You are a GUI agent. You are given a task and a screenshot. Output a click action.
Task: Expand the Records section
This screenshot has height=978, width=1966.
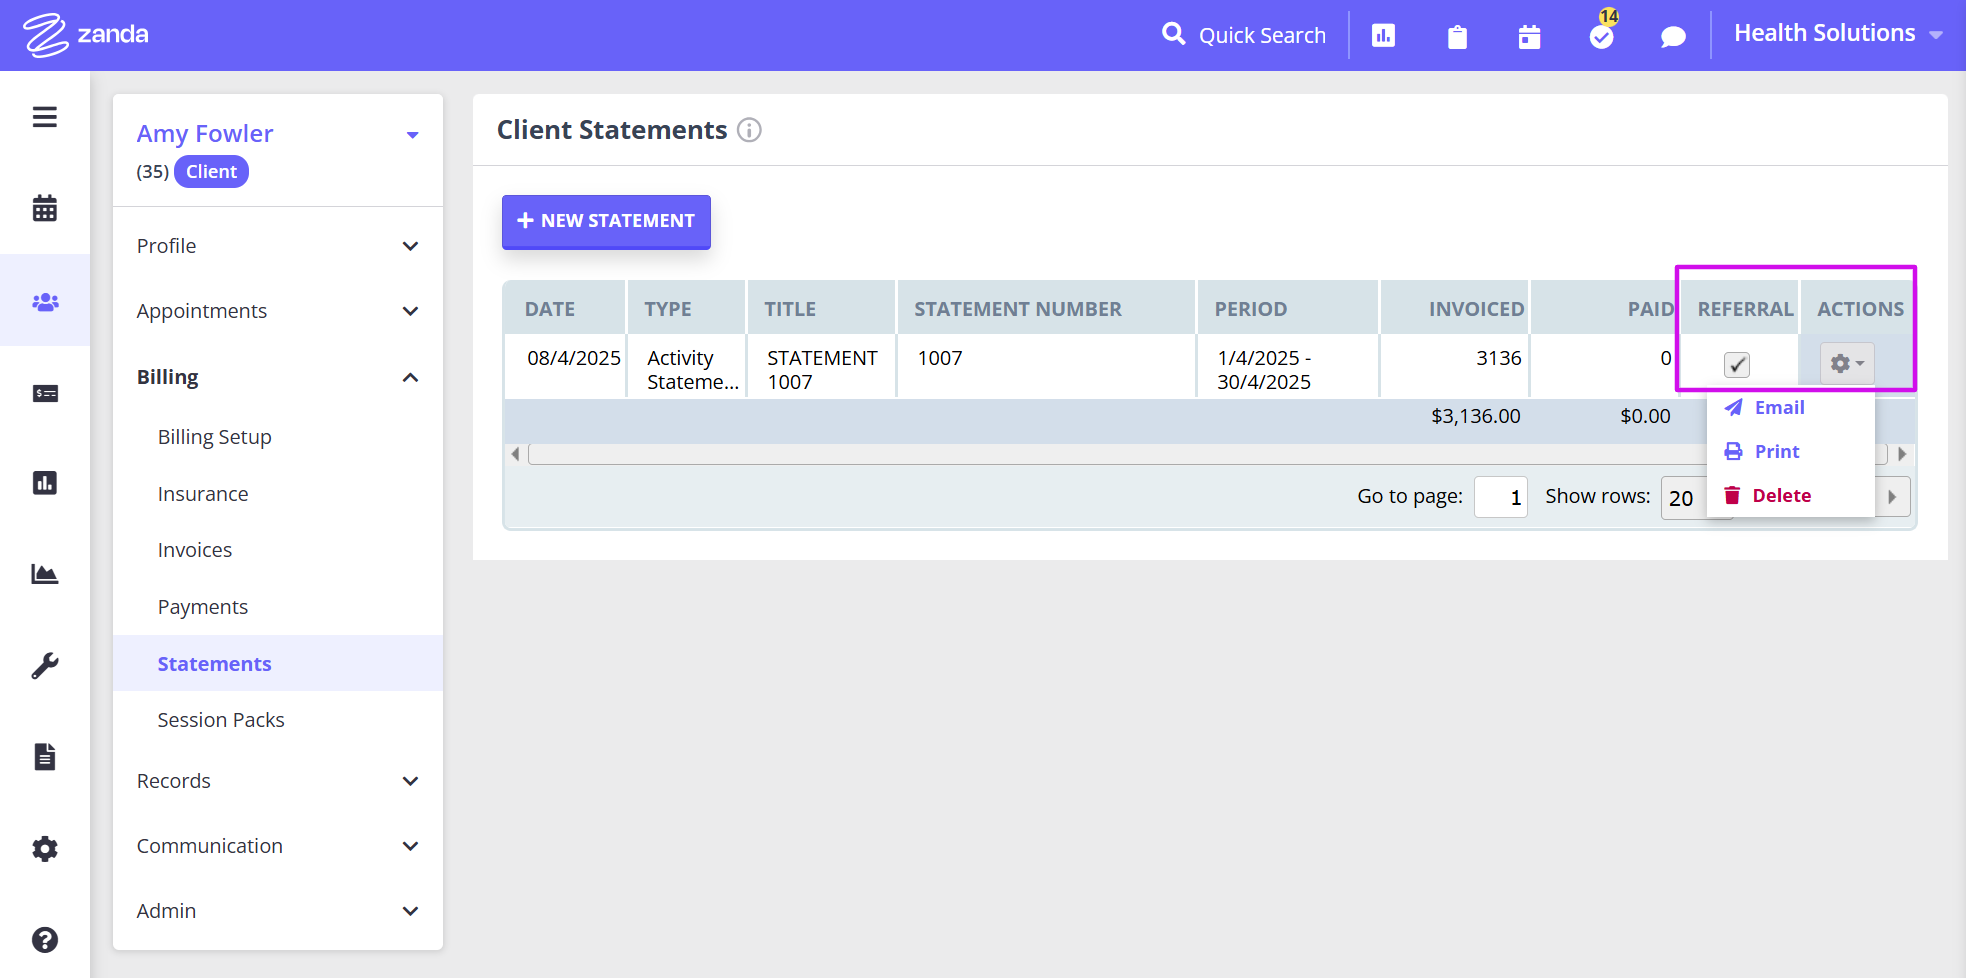[278, 781]
